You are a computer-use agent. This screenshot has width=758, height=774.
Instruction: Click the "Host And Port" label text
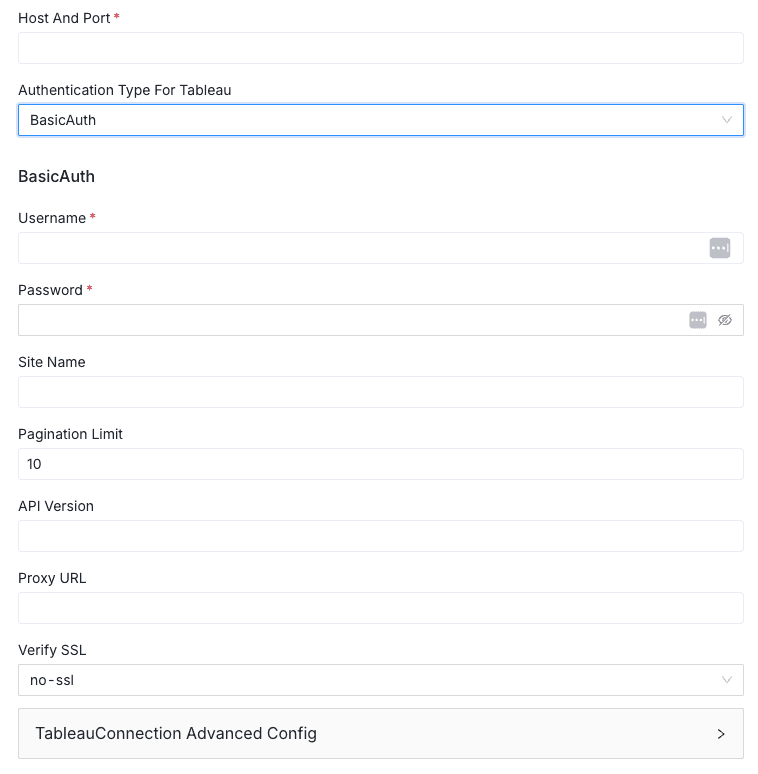coord(64,18)
